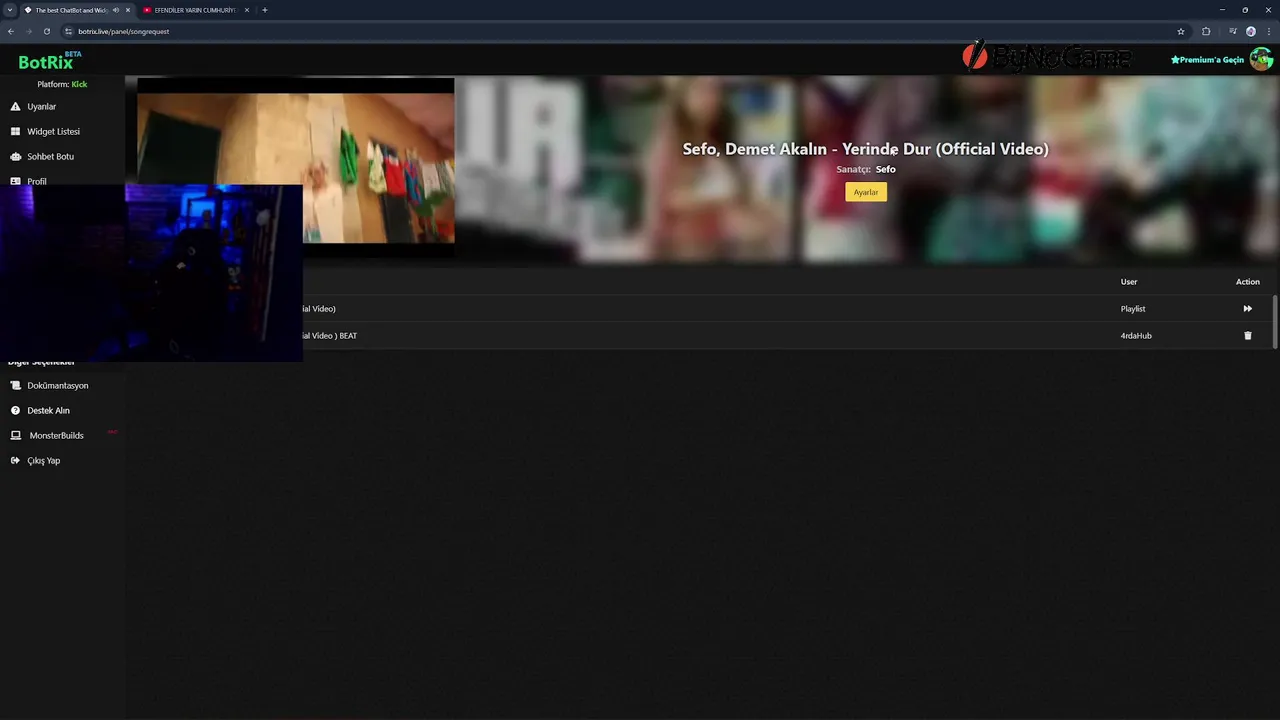The image size is (1280, 720).
Task: Go back in browser history
Action: 11,31
